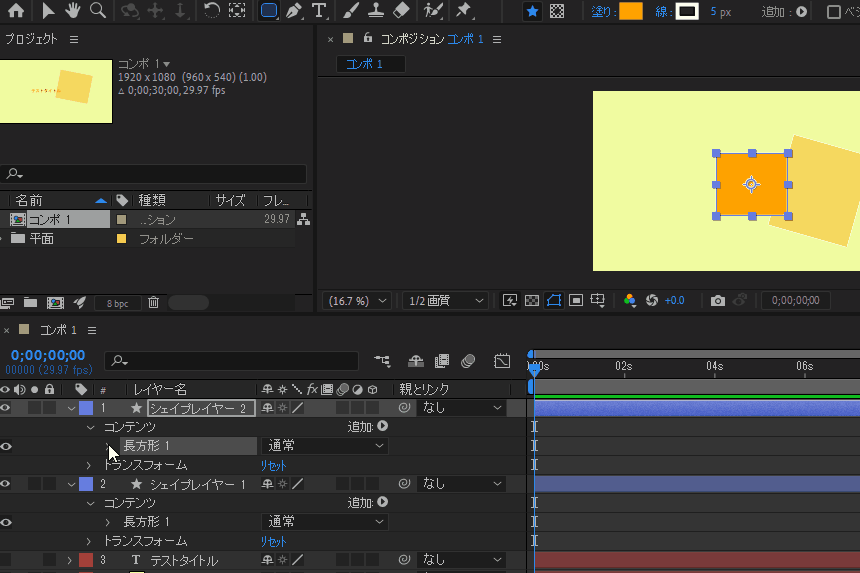Screen dimensions: 860x573
Task: Create new folder in Project panel
Action: pyautogui.click(x=30, y=302)
